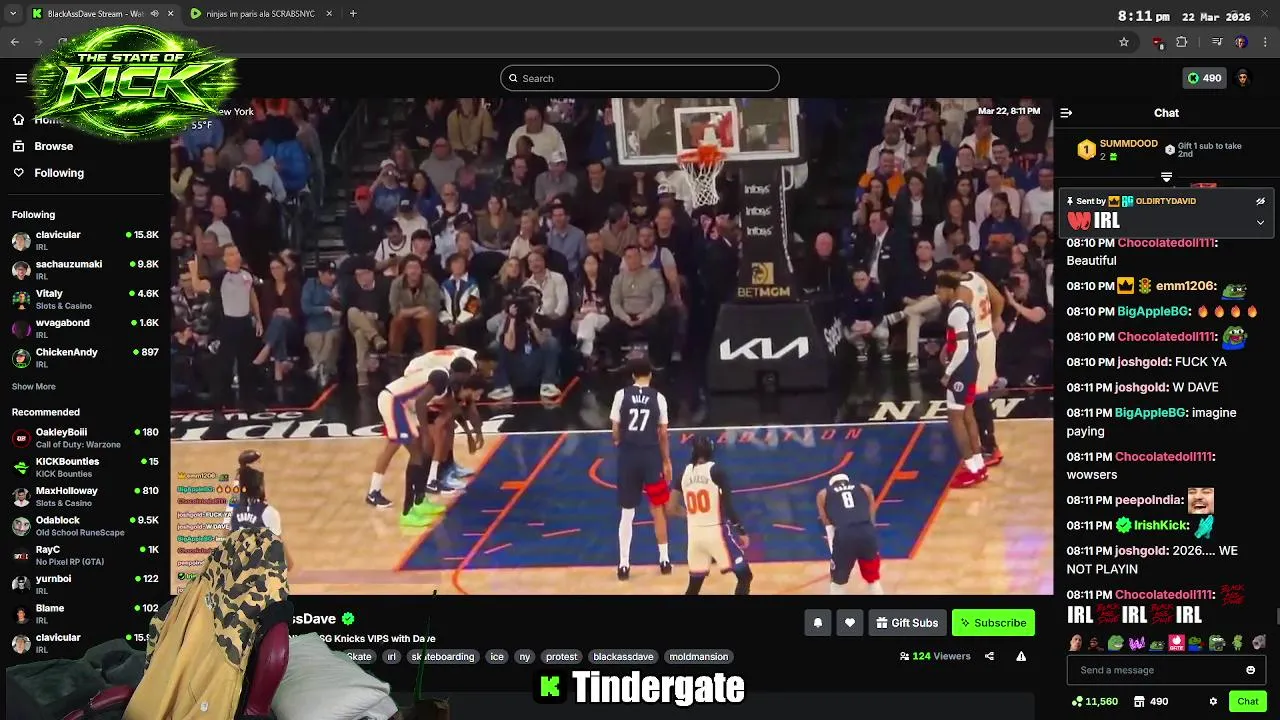1280x720 pixels.
Task: Click the ice tag
Action: pos(497,657)
